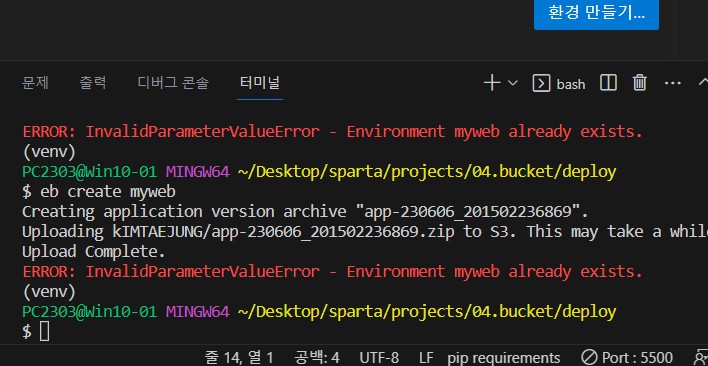Click 'Creating application version archive' line
The height and width of the screenshot is (366, 708).
pyautogui.click(x=305, y=212)
